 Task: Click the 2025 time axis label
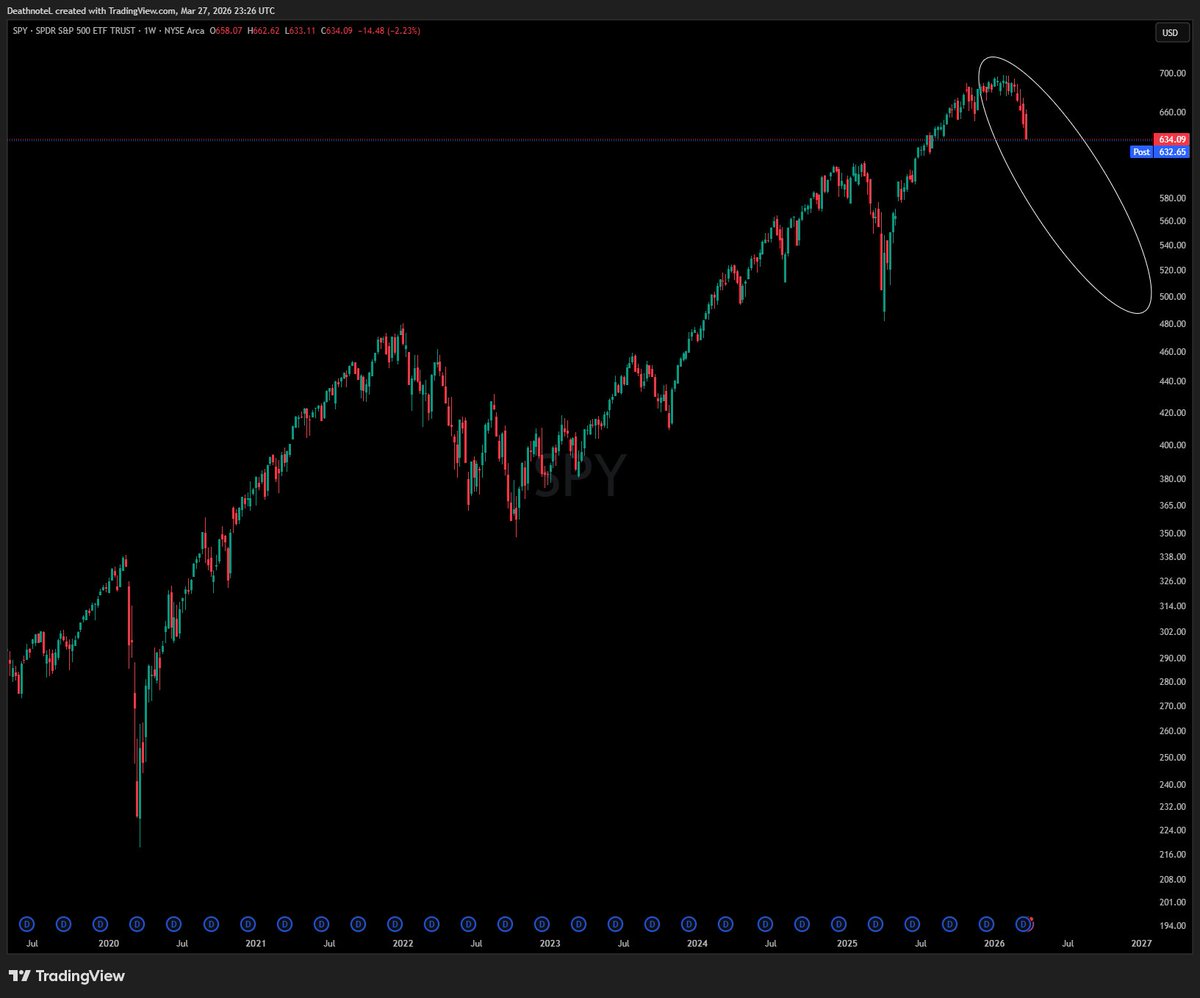pyautogui.click(x=846, y=943)
